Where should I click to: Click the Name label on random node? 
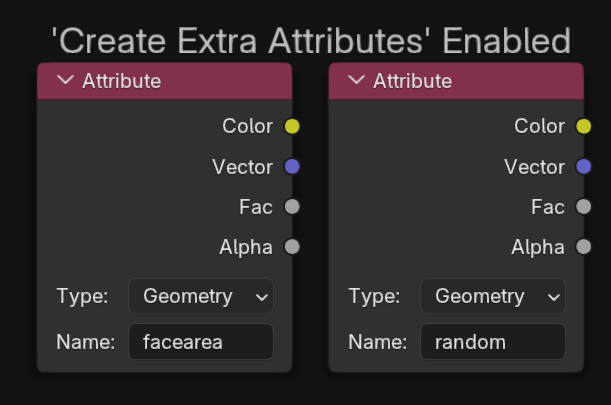377,342
